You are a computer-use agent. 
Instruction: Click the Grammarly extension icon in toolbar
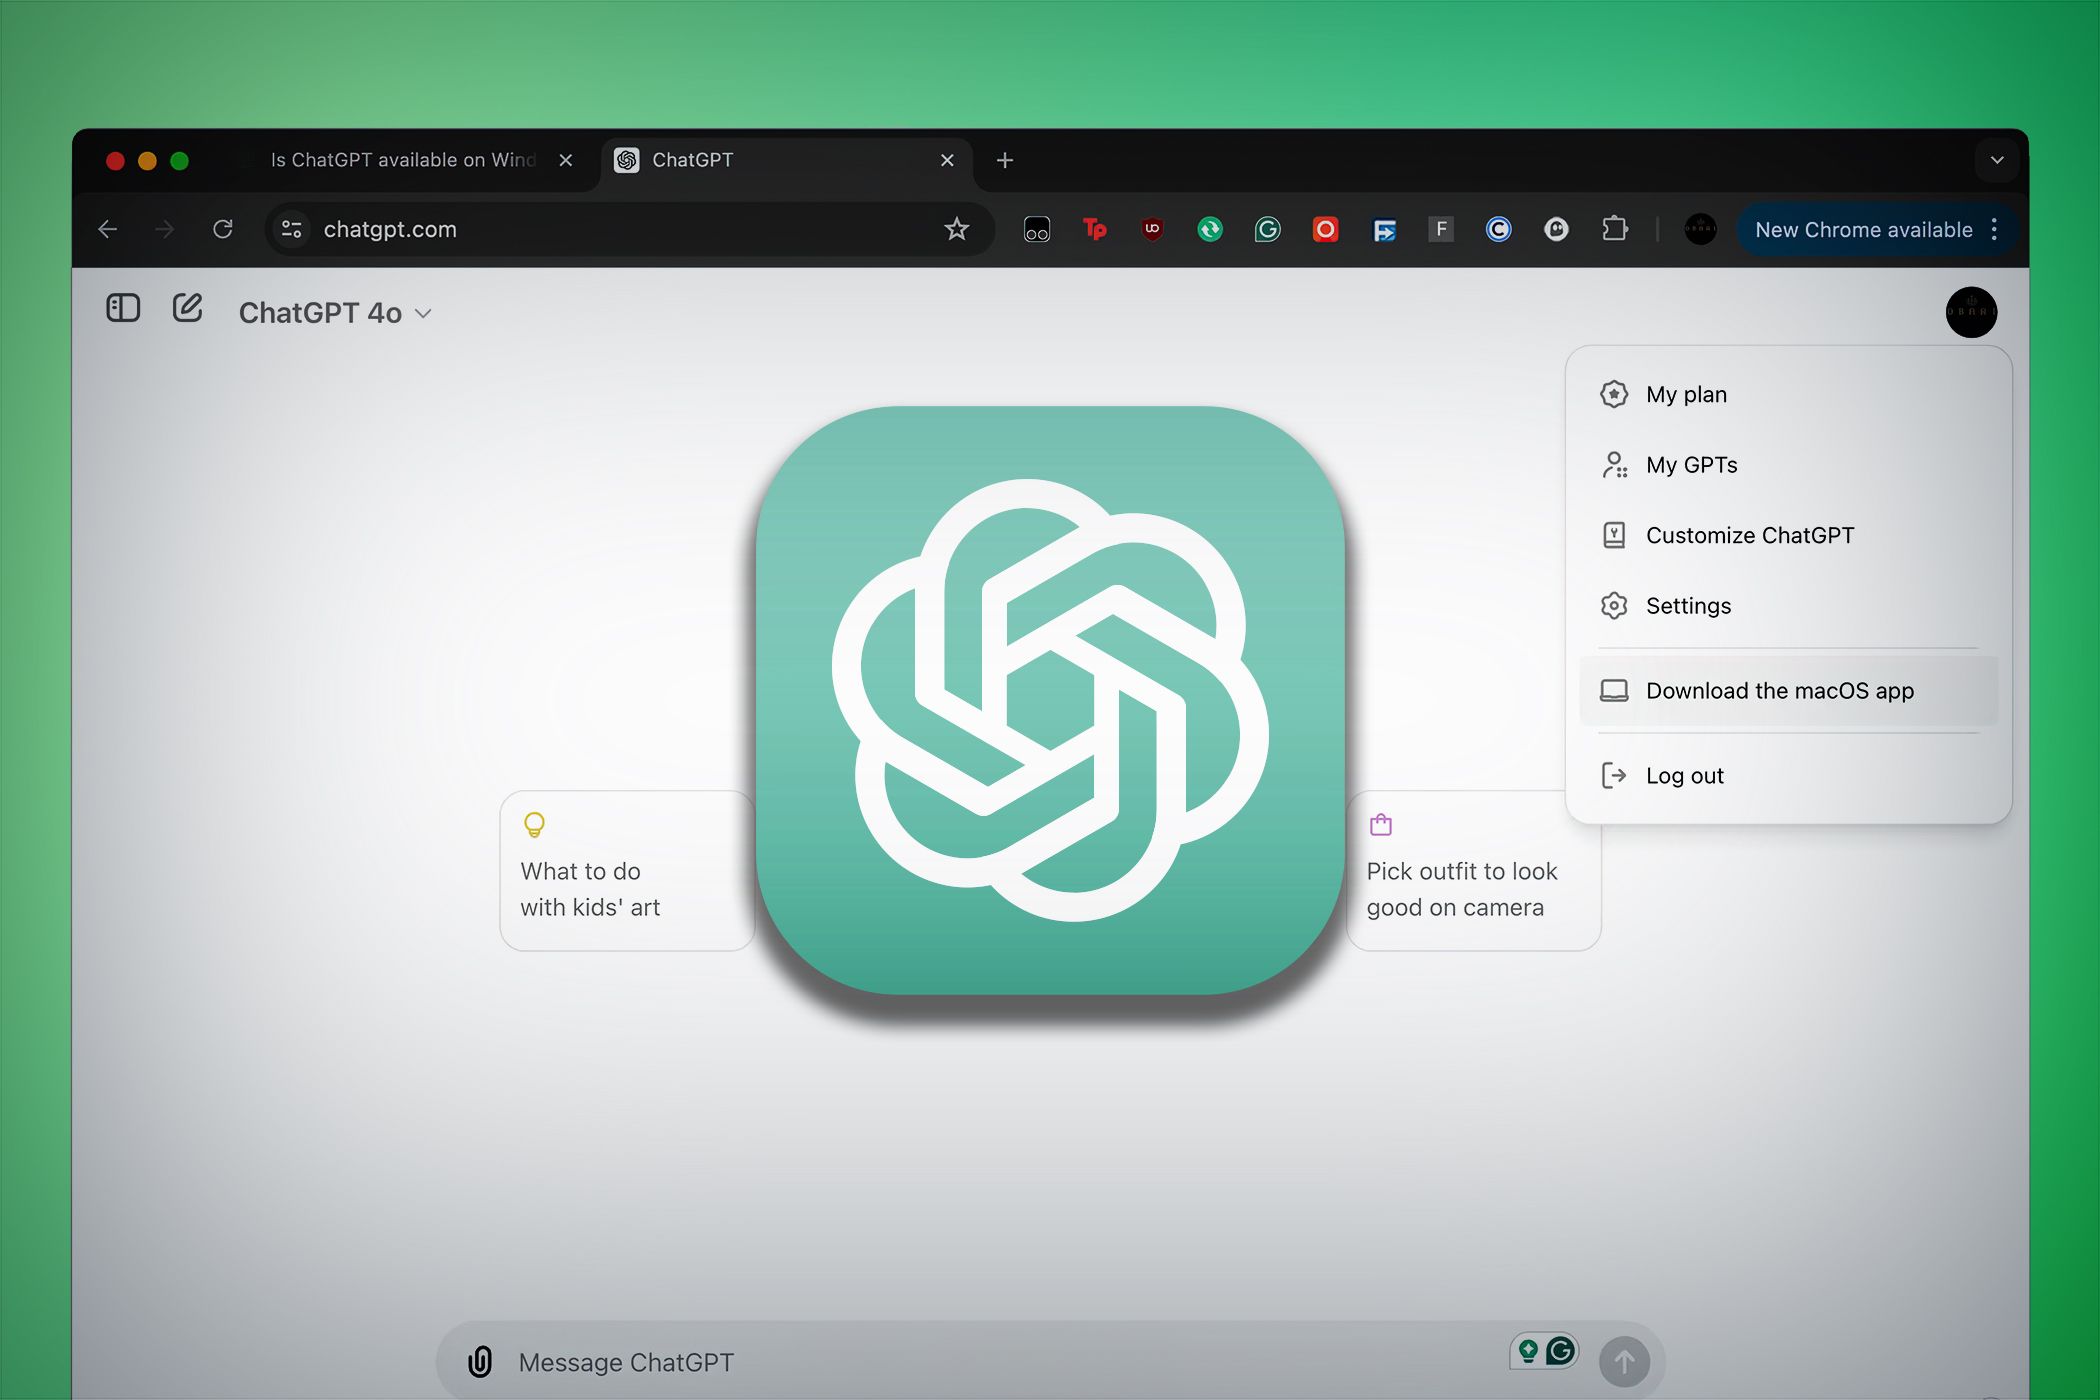(x=1266, y=228)
